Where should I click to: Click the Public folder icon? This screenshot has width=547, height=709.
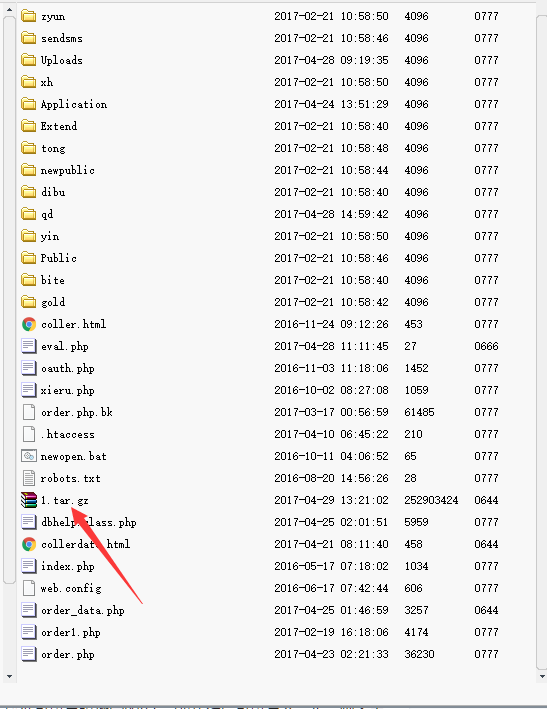[x=28, y=258]
